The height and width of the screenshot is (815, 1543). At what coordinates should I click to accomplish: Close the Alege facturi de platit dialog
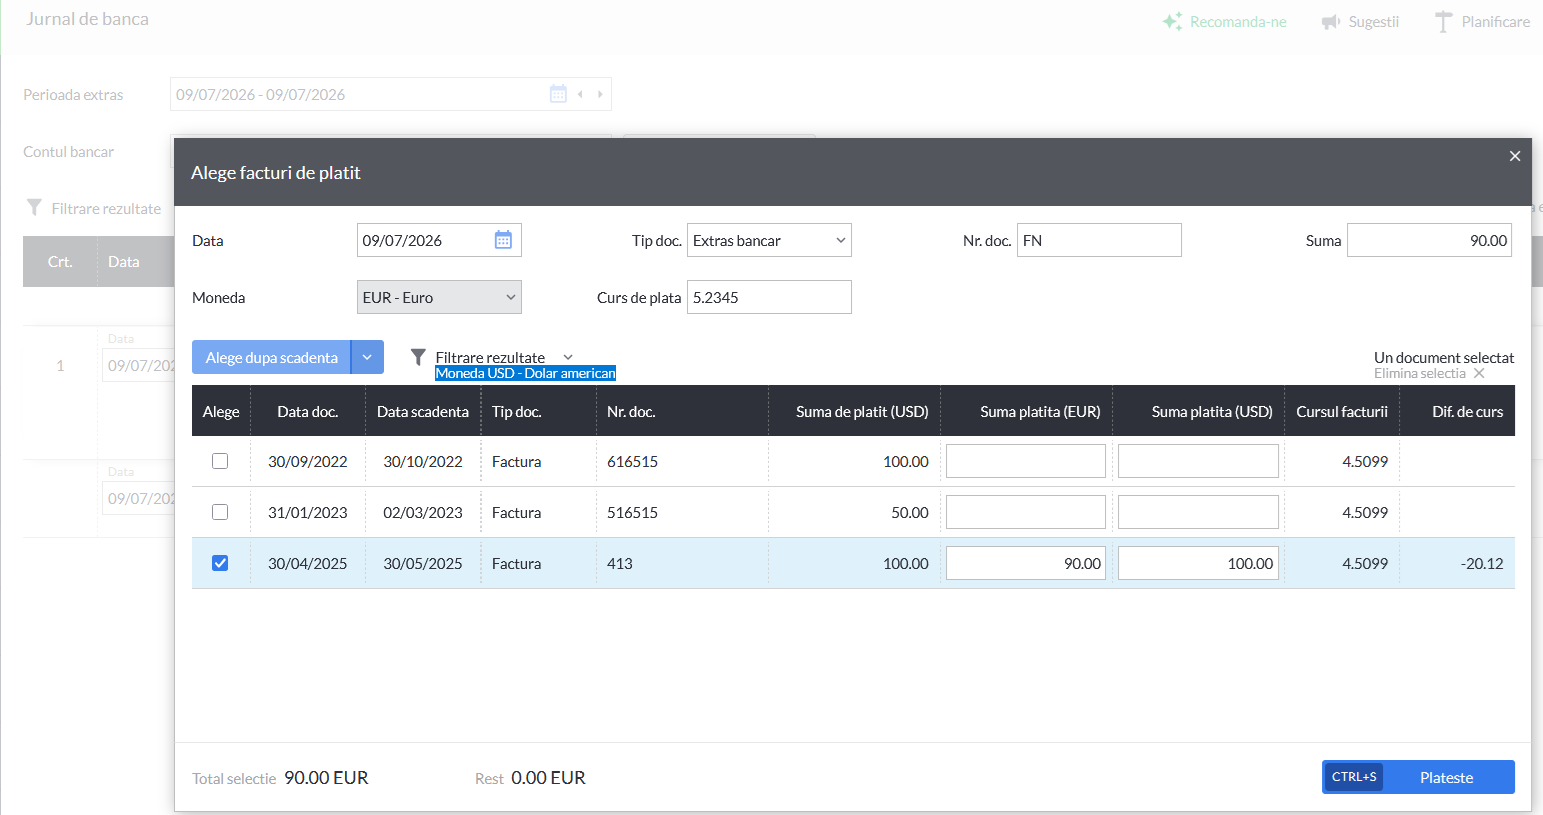pyautogui.click(x=1515, y=156)
